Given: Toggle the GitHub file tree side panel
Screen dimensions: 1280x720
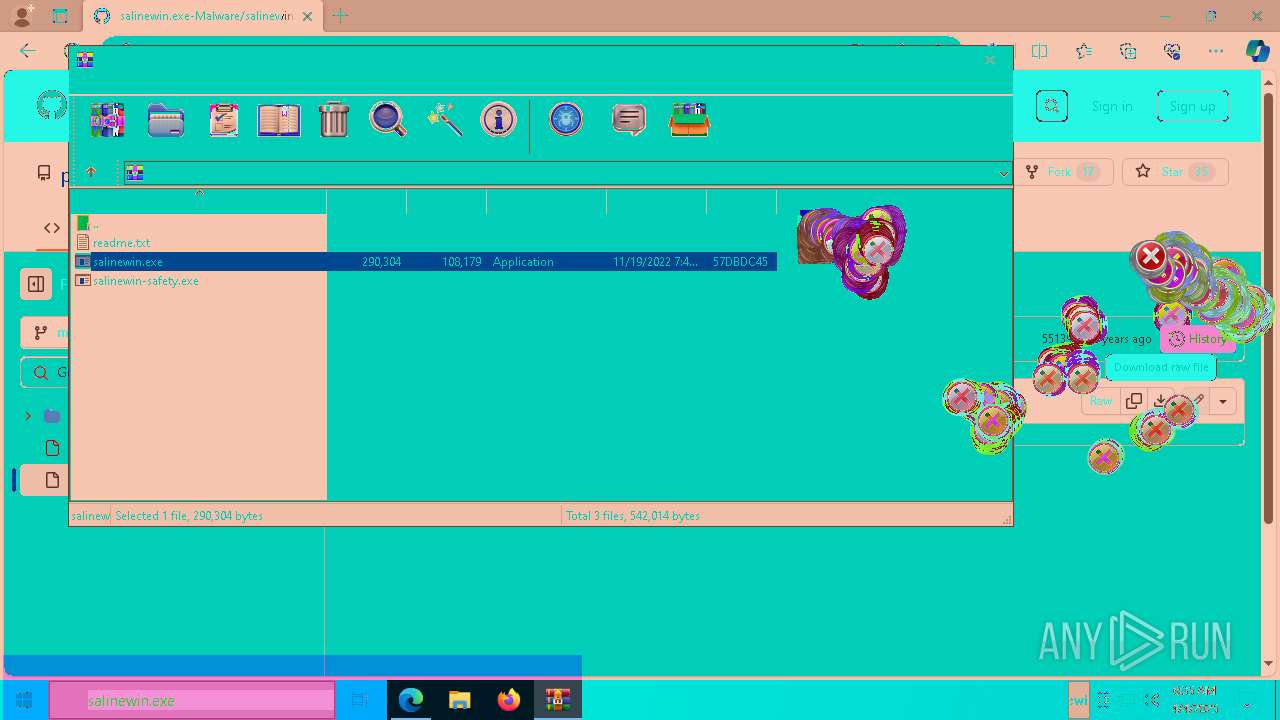Looking at the screenshot, I should click(x=36, y=284).
